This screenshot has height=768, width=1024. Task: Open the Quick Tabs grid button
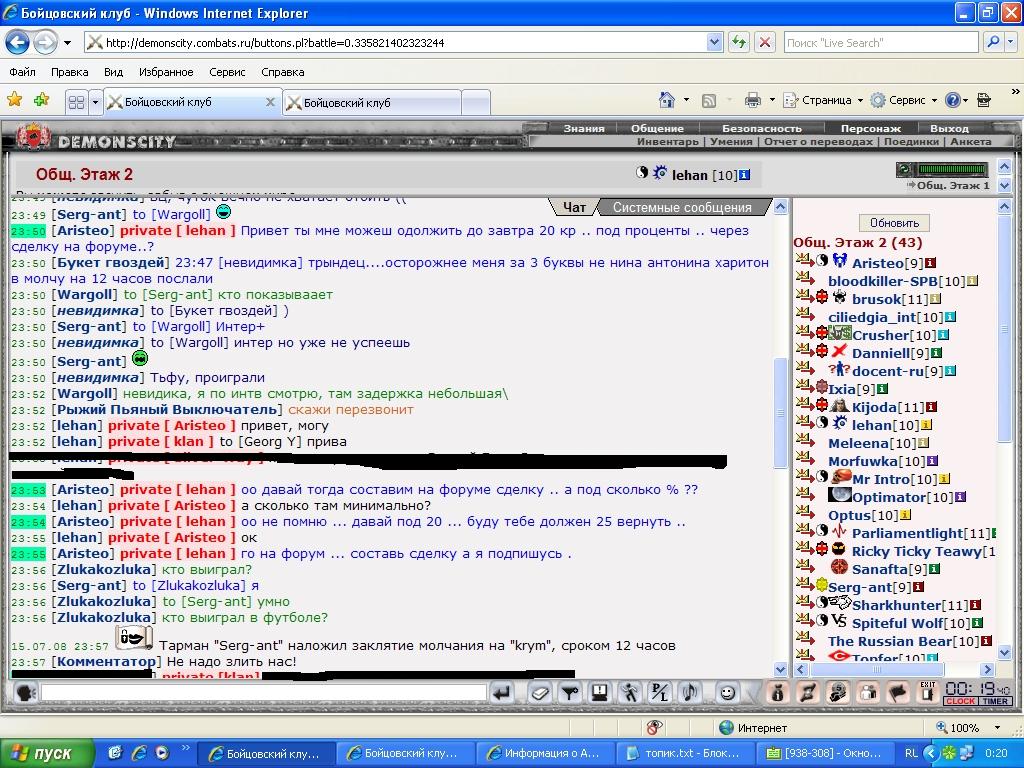coord(76,102)
